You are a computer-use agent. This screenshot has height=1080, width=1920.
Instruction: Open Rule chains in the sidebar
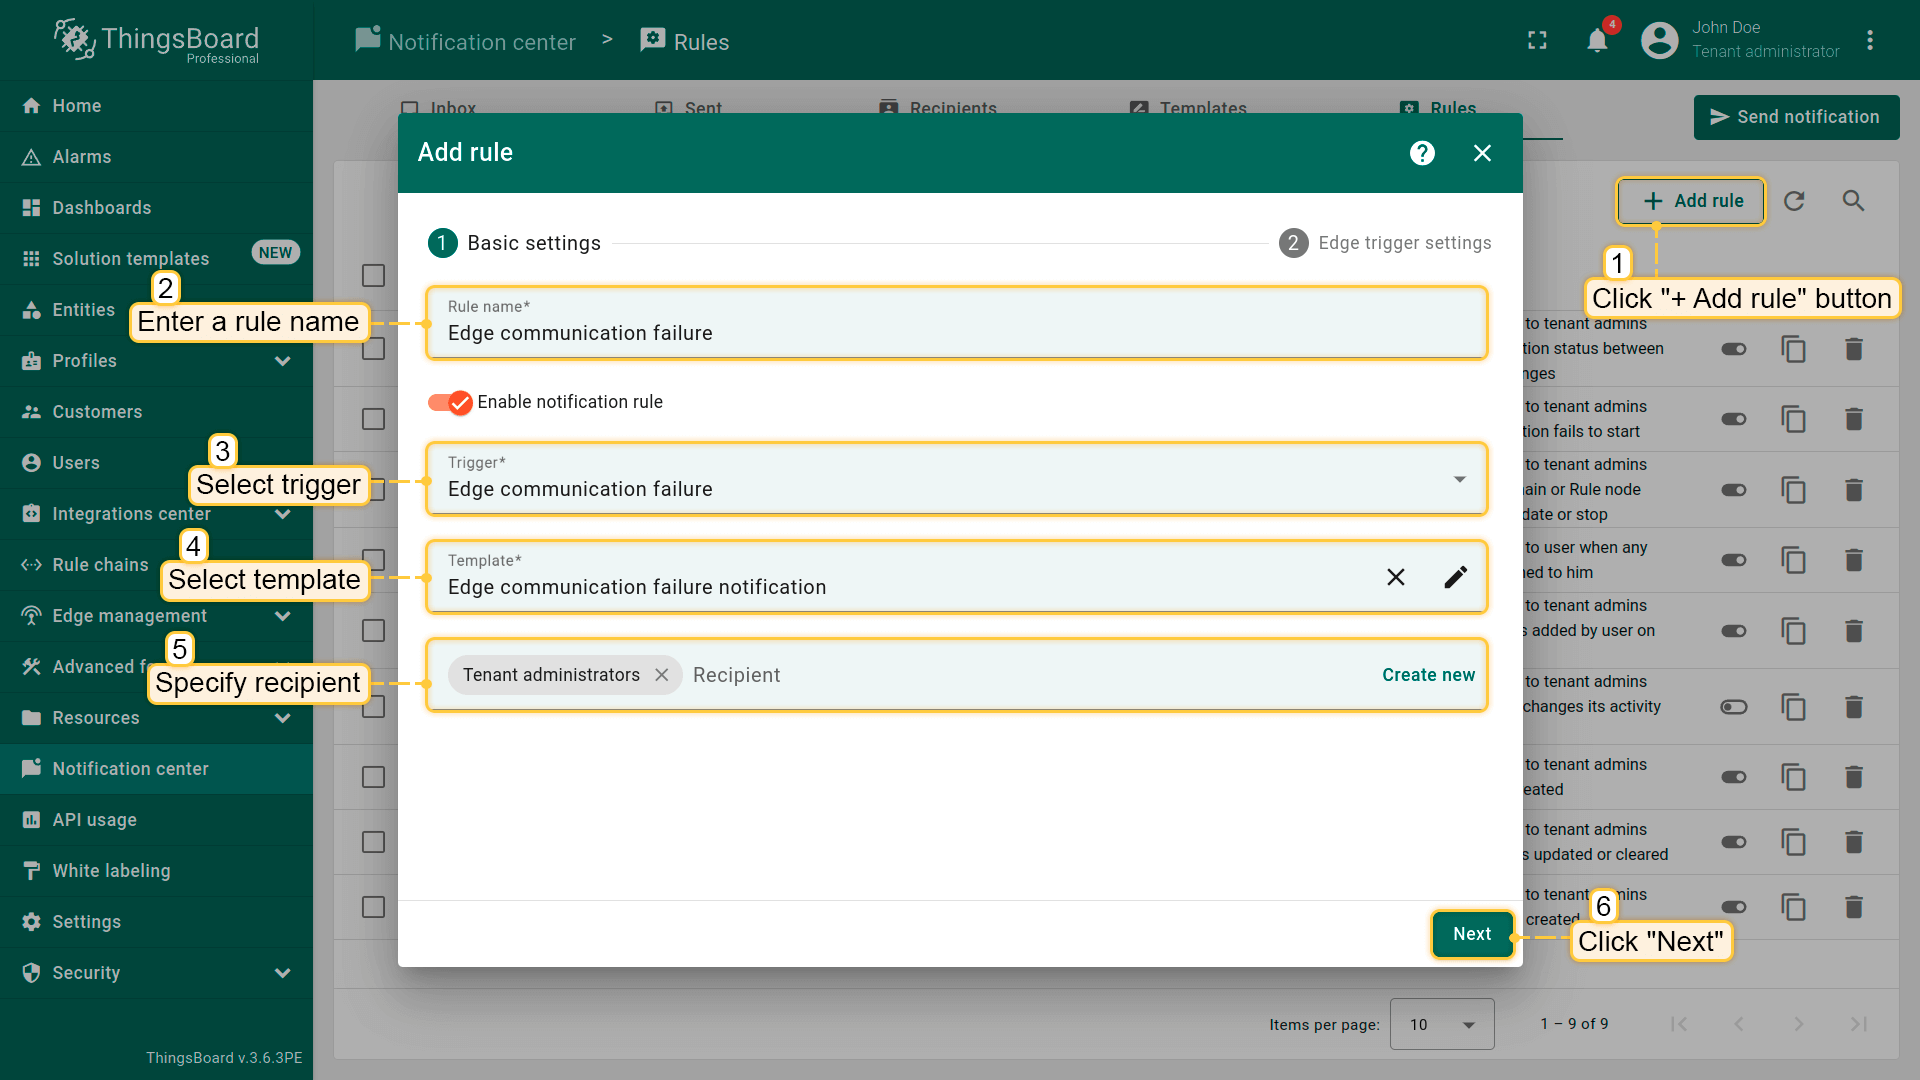point(100,565)
